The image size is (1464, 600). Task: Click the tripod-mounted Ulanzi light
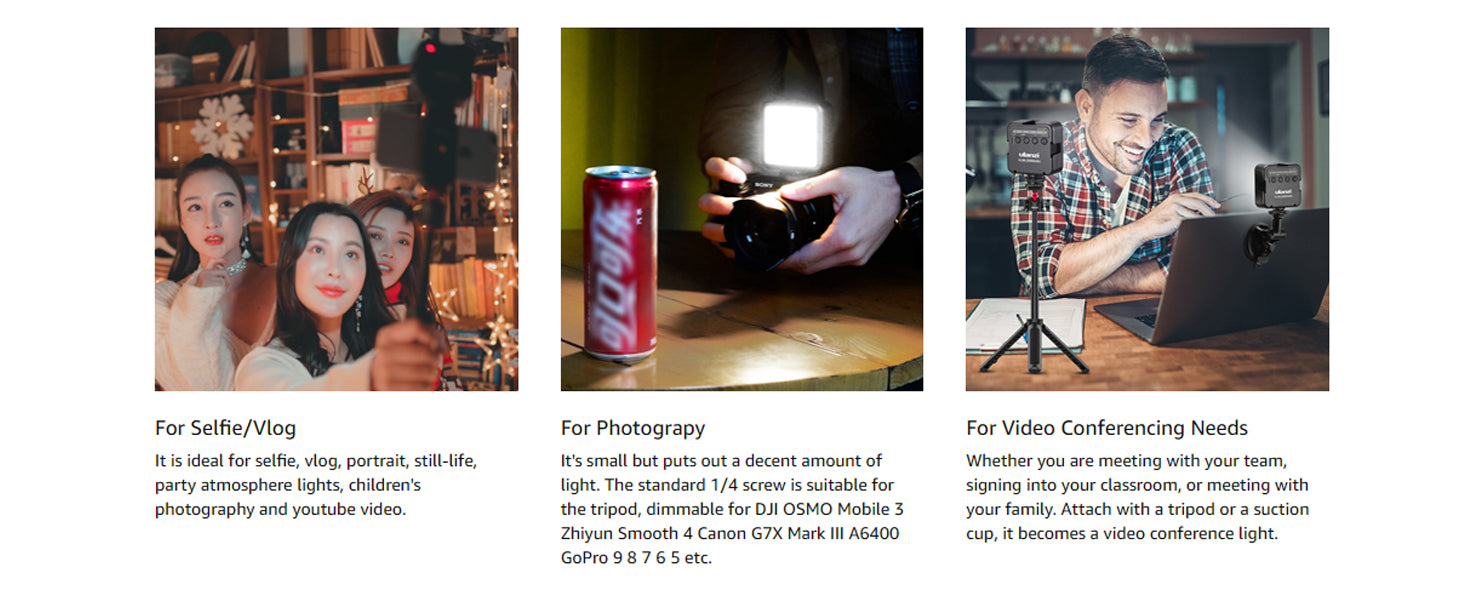[1034, 146]
